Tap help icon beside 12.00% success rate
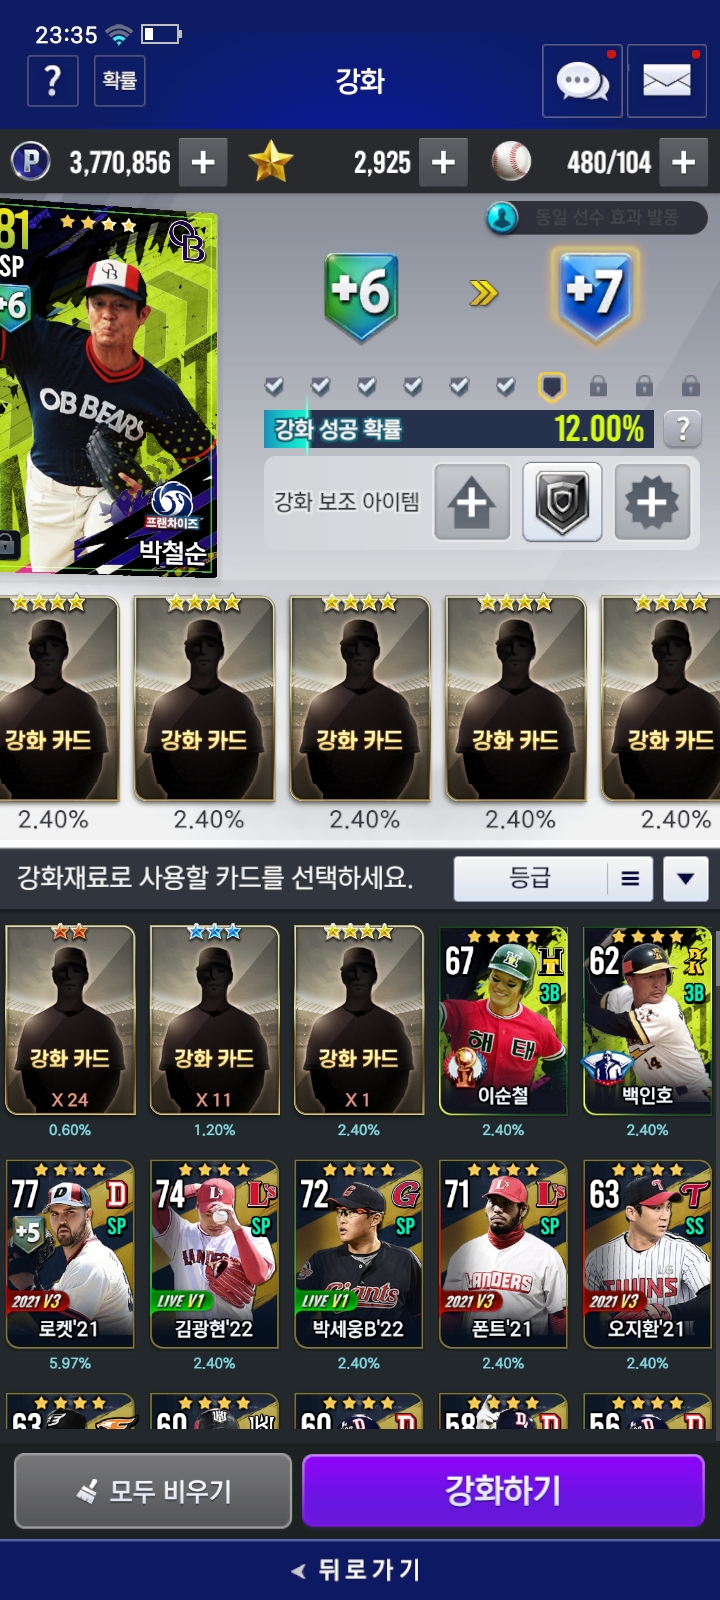The image size is (720, 1600). click(683, 429)
